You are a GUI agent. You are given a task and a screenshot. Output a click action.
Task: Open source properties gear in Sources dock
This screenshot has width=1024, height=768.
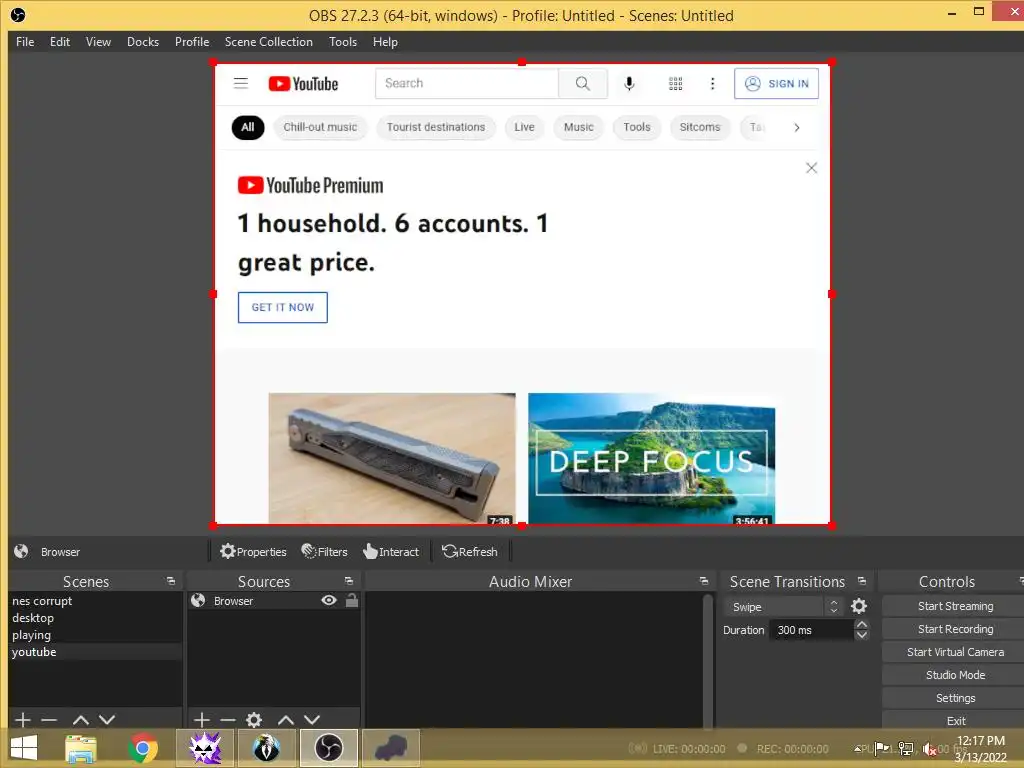click(254, 720)
